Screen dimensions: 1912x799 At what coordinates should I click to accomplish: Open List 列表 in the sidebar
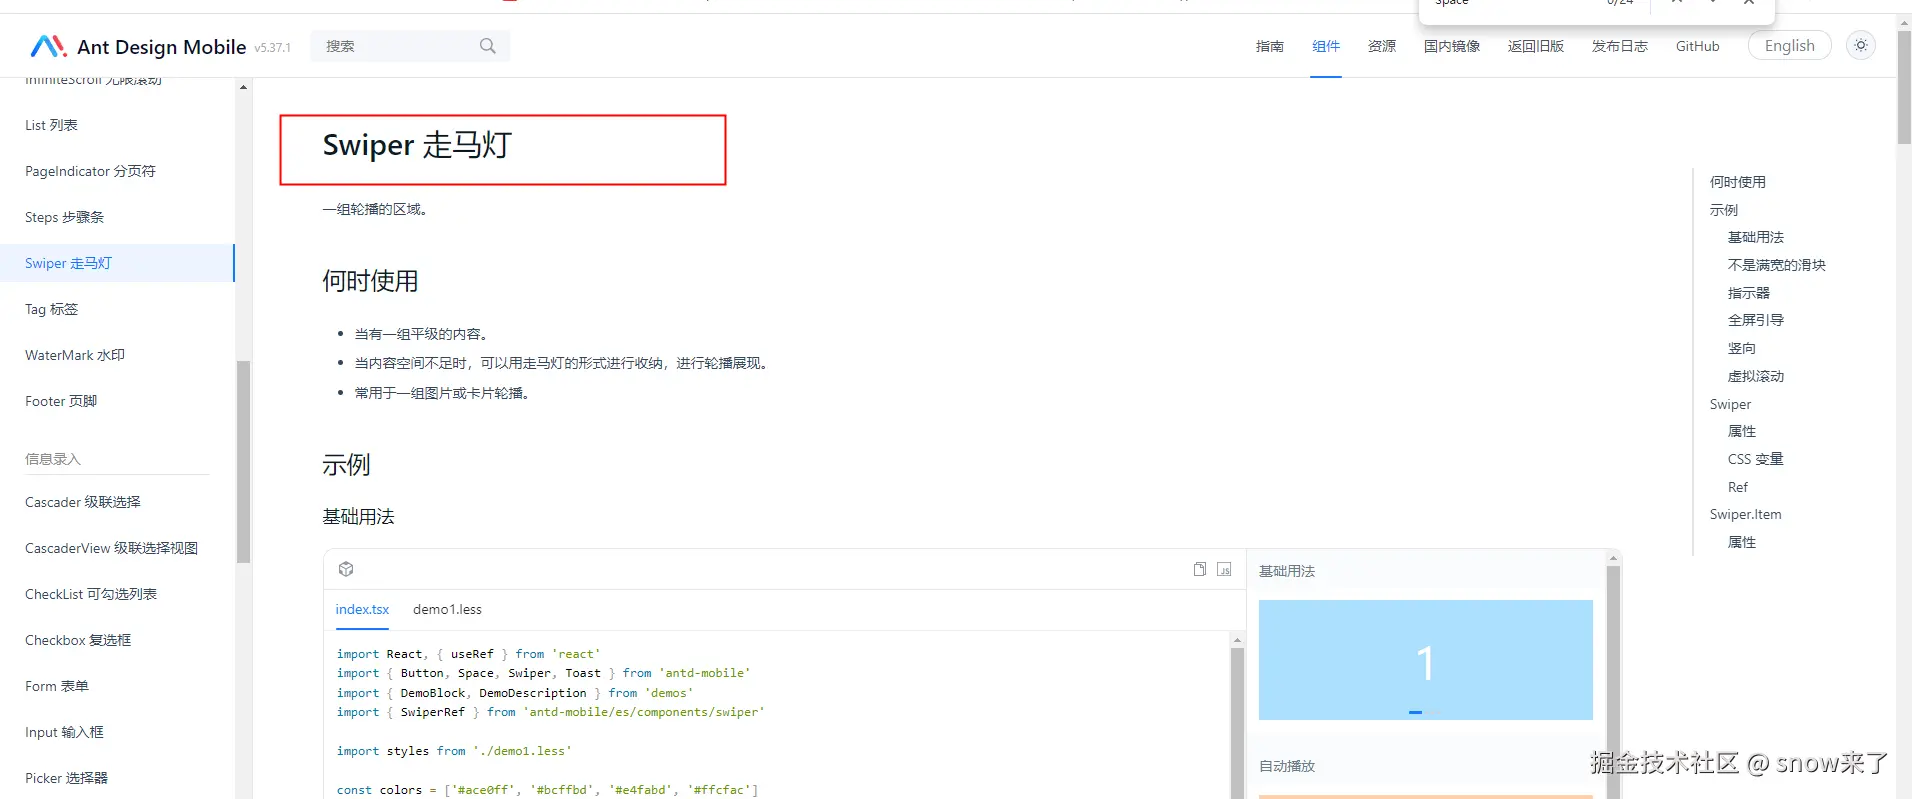tap(117, 125)
